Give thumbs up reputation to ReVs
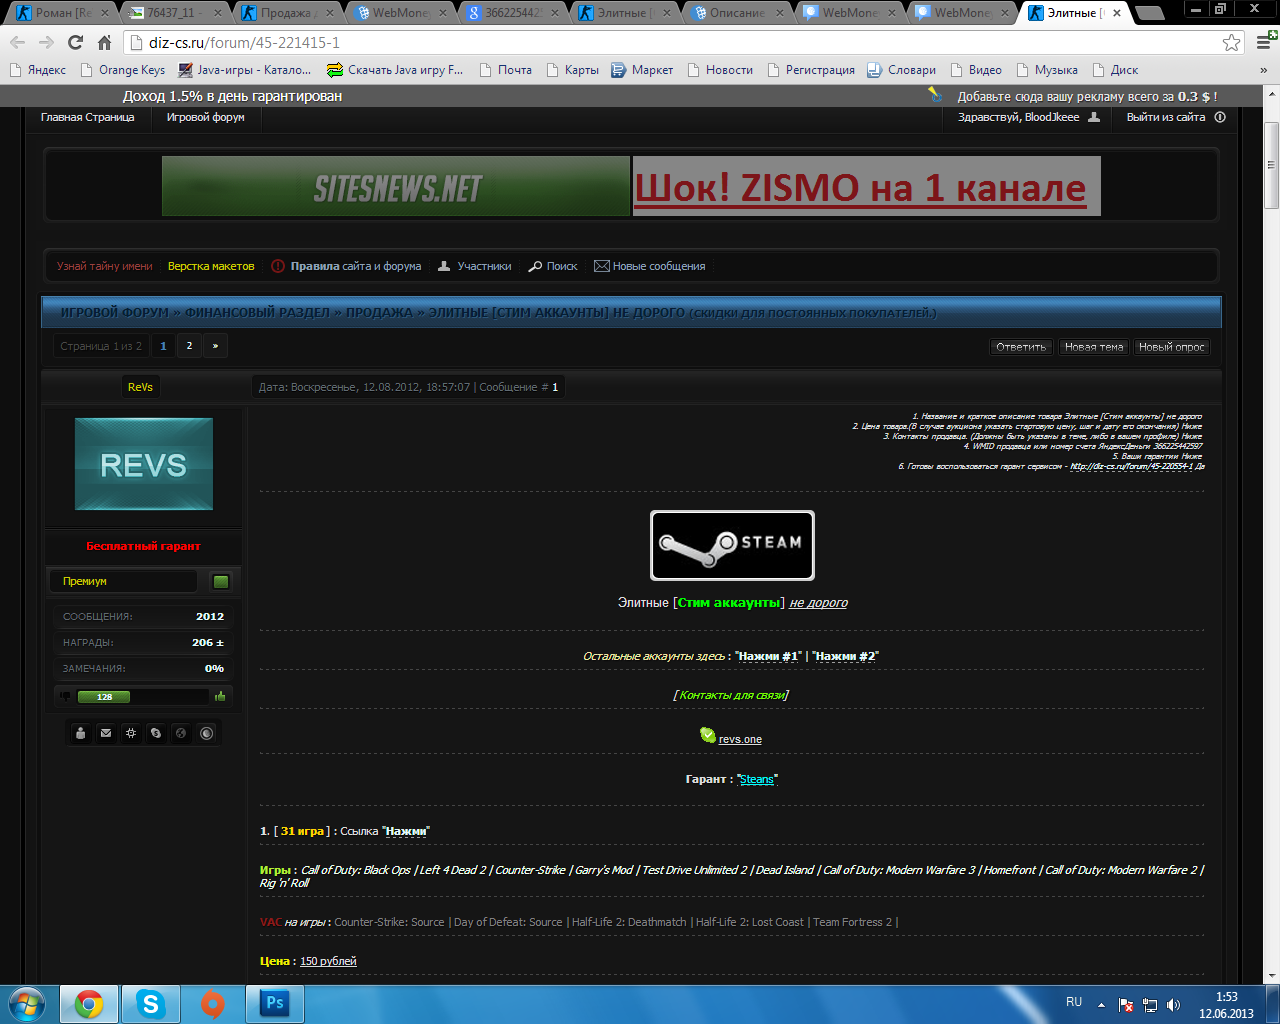 click(x=220, y=696)
